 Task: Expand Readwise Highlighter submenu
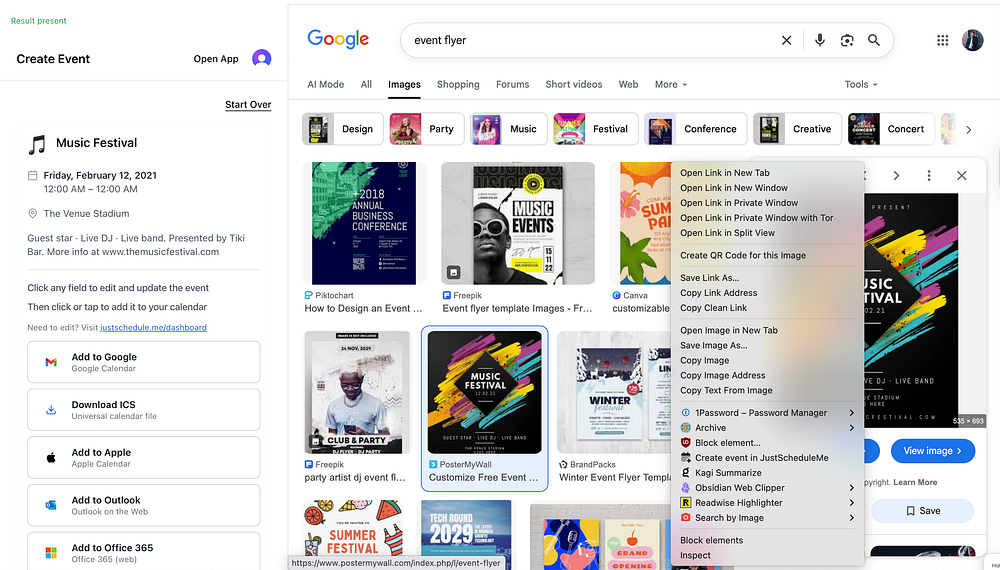pyautogui.click(x=851, y=502)
